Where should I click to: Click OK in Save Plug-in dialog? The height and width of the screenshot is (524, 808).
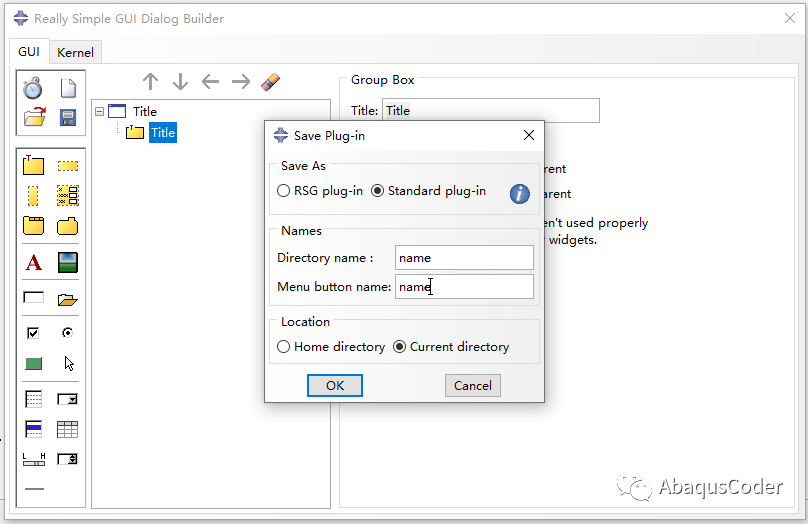pyautogui.click(x=335, y=385)
